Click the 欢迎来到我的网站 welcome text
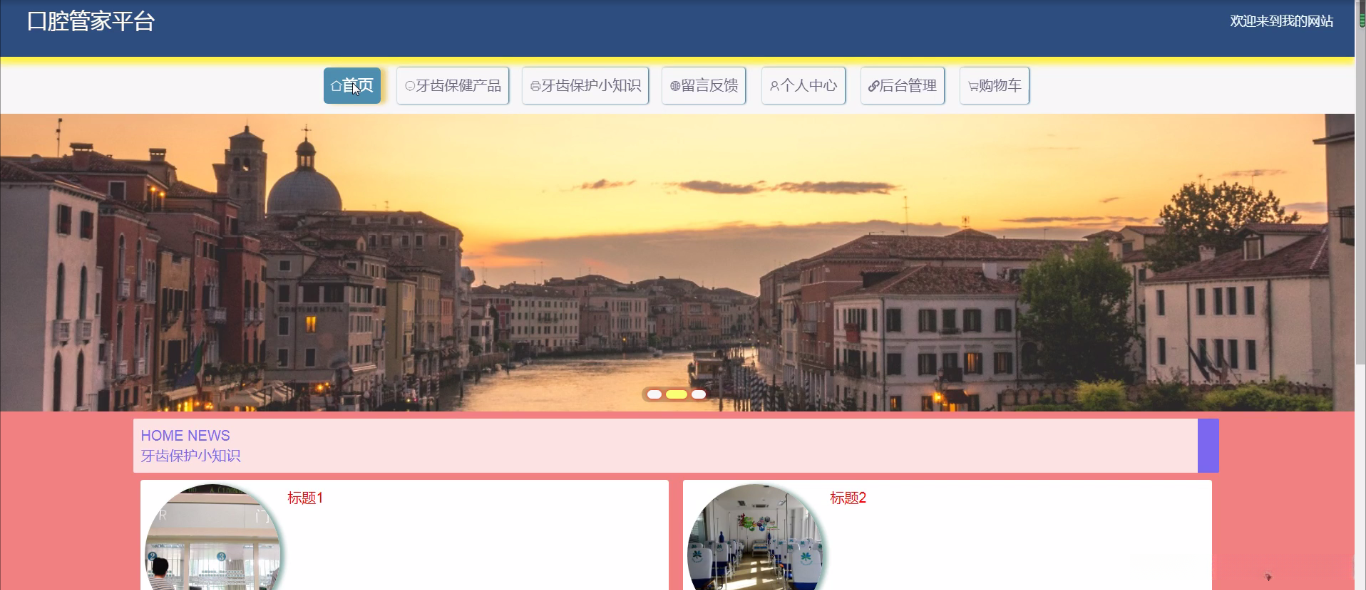Screen dimensions: 1366x590 pos(1281,21)
